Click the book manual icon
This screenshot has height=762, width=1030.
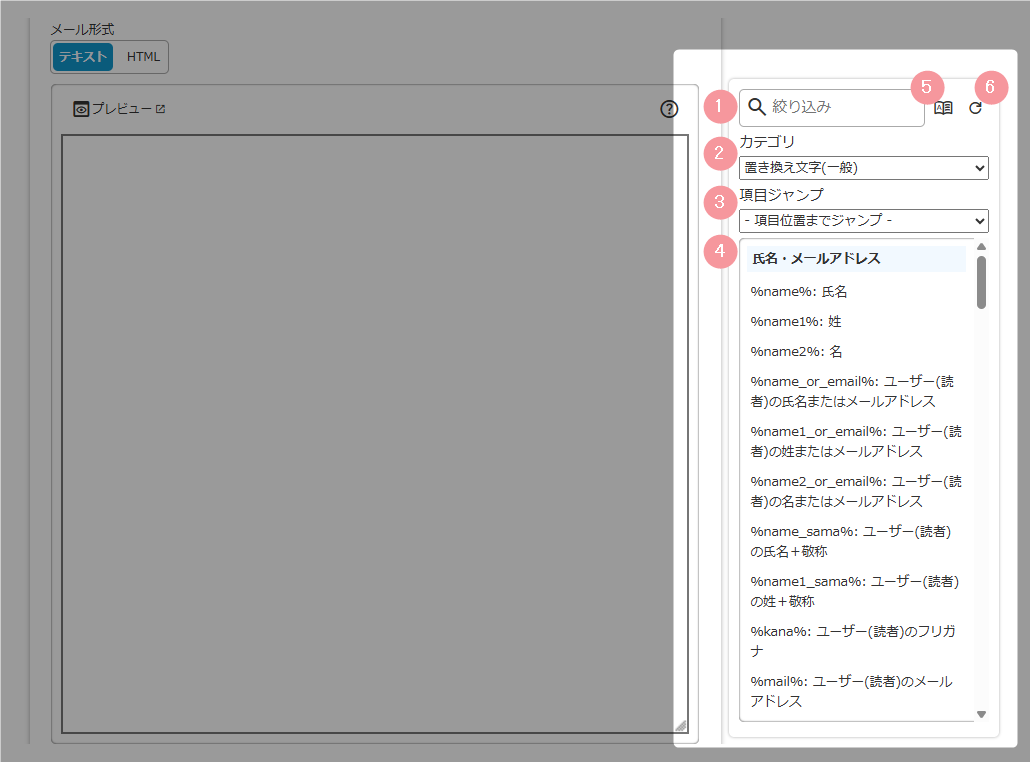click(x=943, y=108)
